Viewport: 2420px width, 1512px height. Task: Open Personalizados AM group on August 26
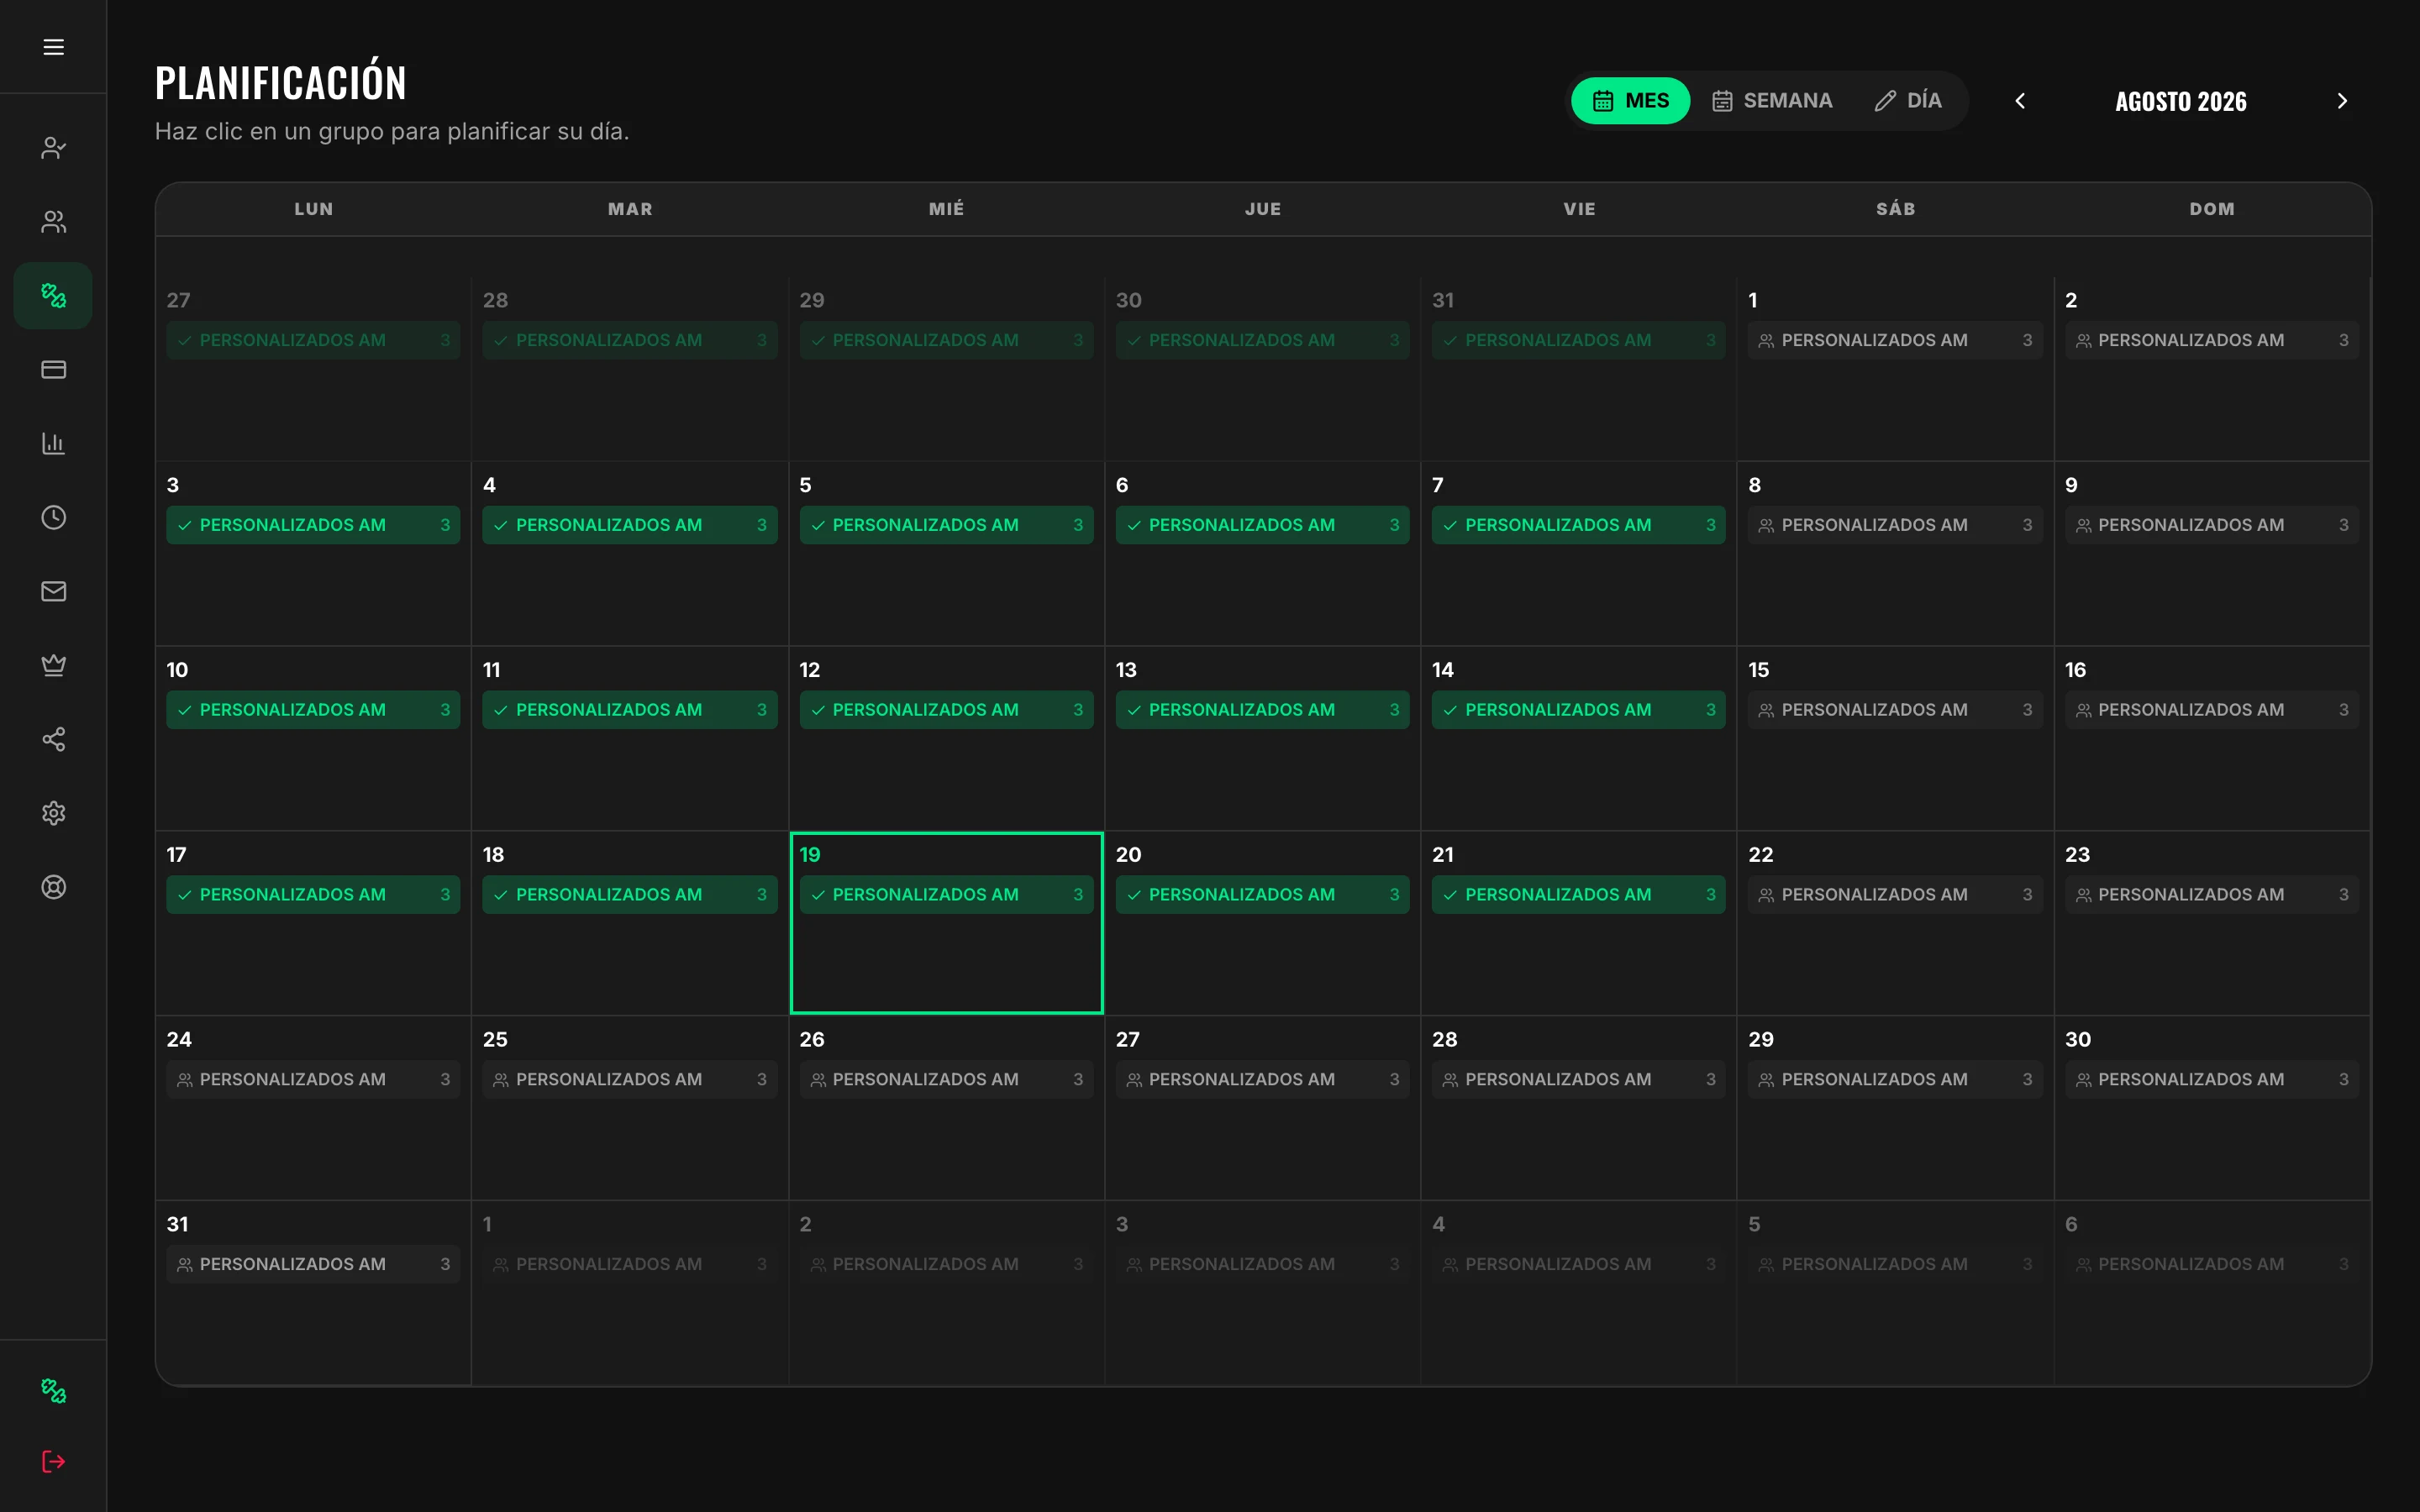point(946,1079)
